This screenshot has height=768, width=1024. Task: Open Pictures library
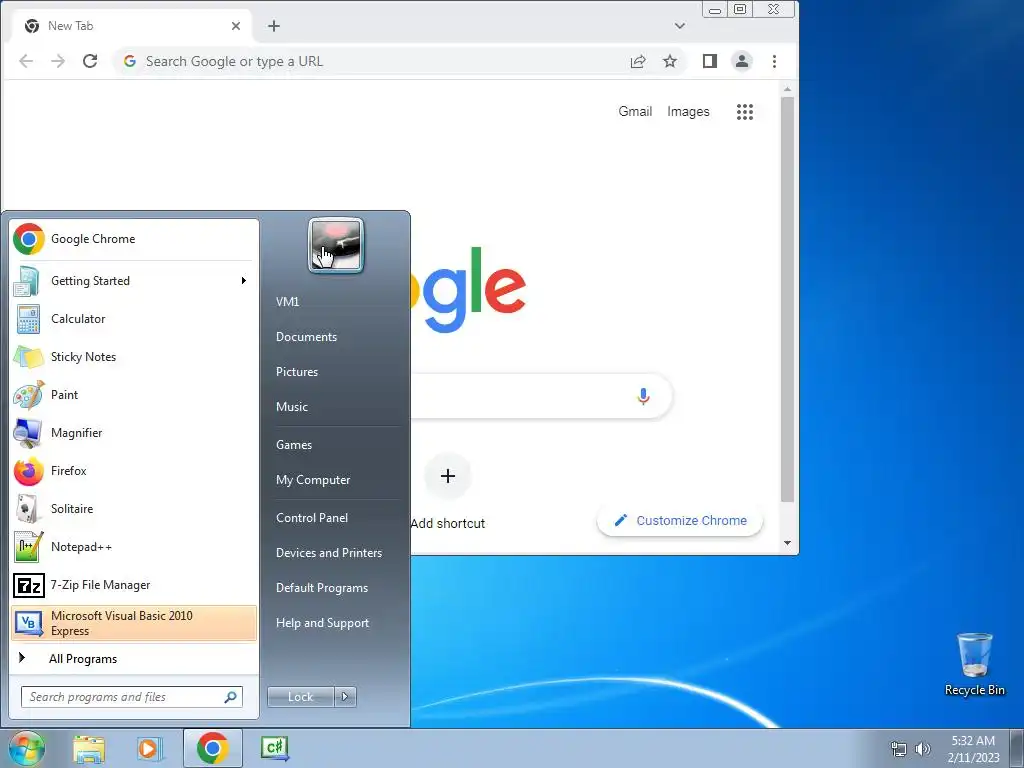coord(297,372)
